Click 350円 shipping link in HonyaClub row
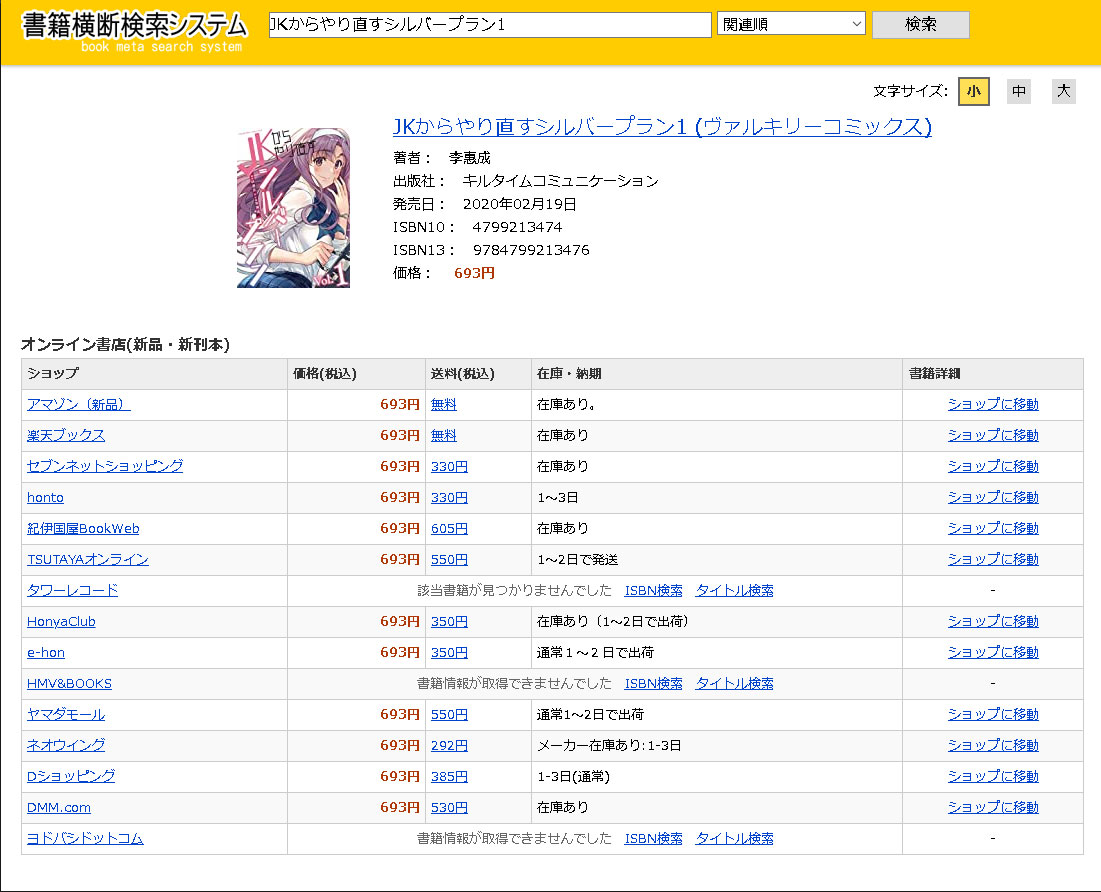Image resolution: width=1101 pixels, height=892 pixels. pos(449,622)
